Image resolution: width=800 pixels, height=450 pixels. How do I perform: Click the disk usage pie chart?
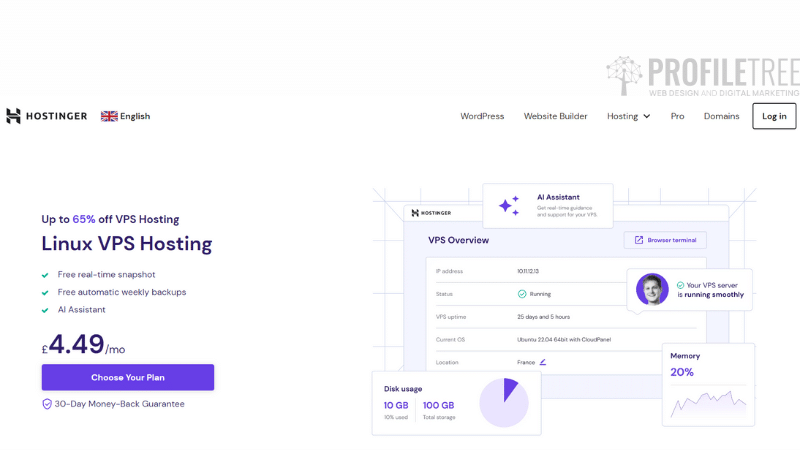click(504, 403)
